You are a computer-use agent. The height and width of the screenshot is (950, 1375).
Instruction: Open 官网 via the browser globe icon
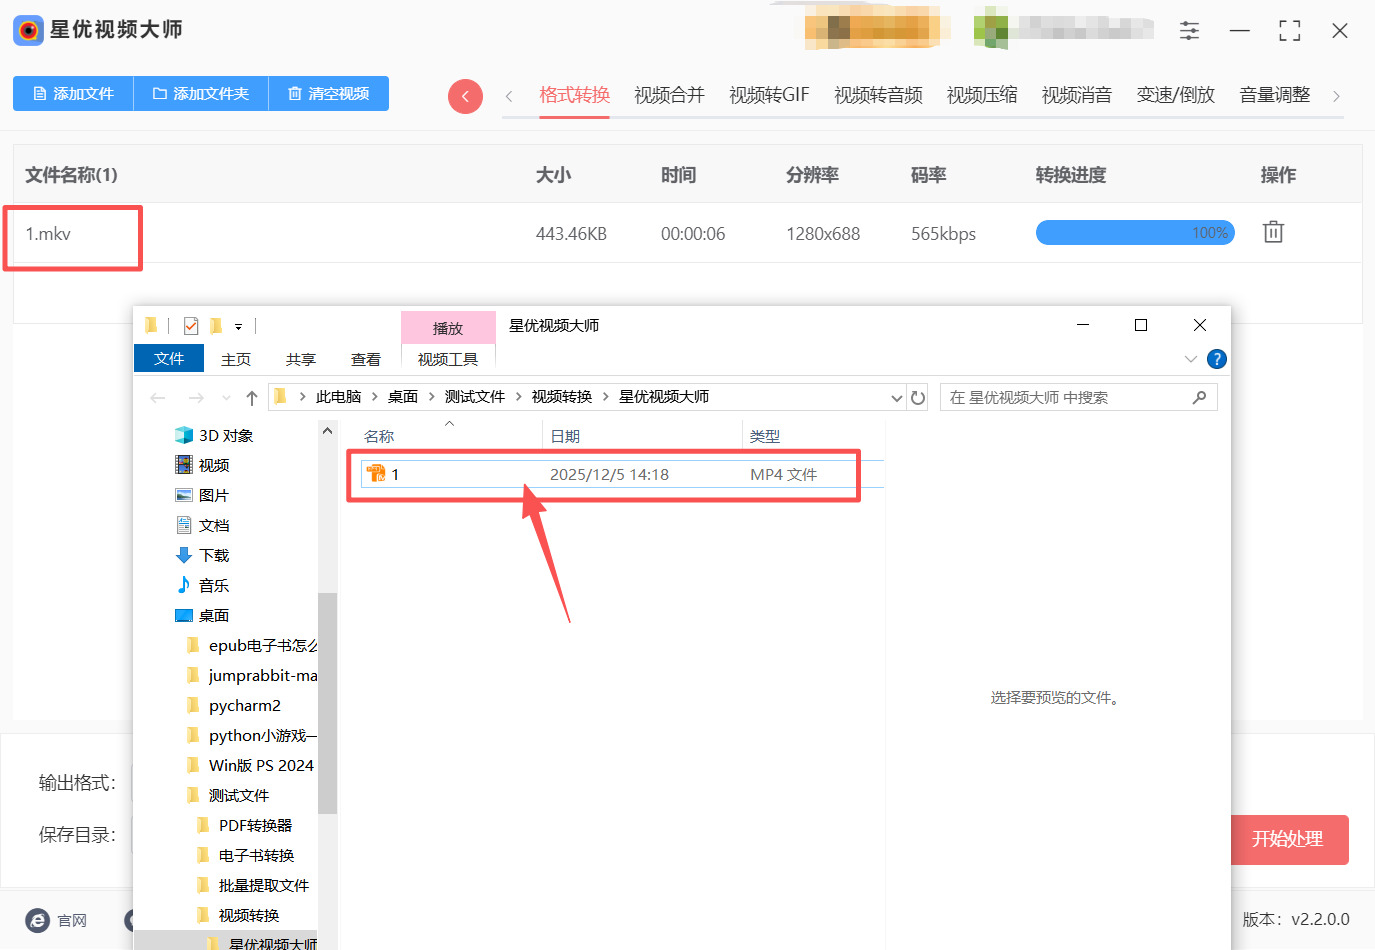tap(37, 921)
